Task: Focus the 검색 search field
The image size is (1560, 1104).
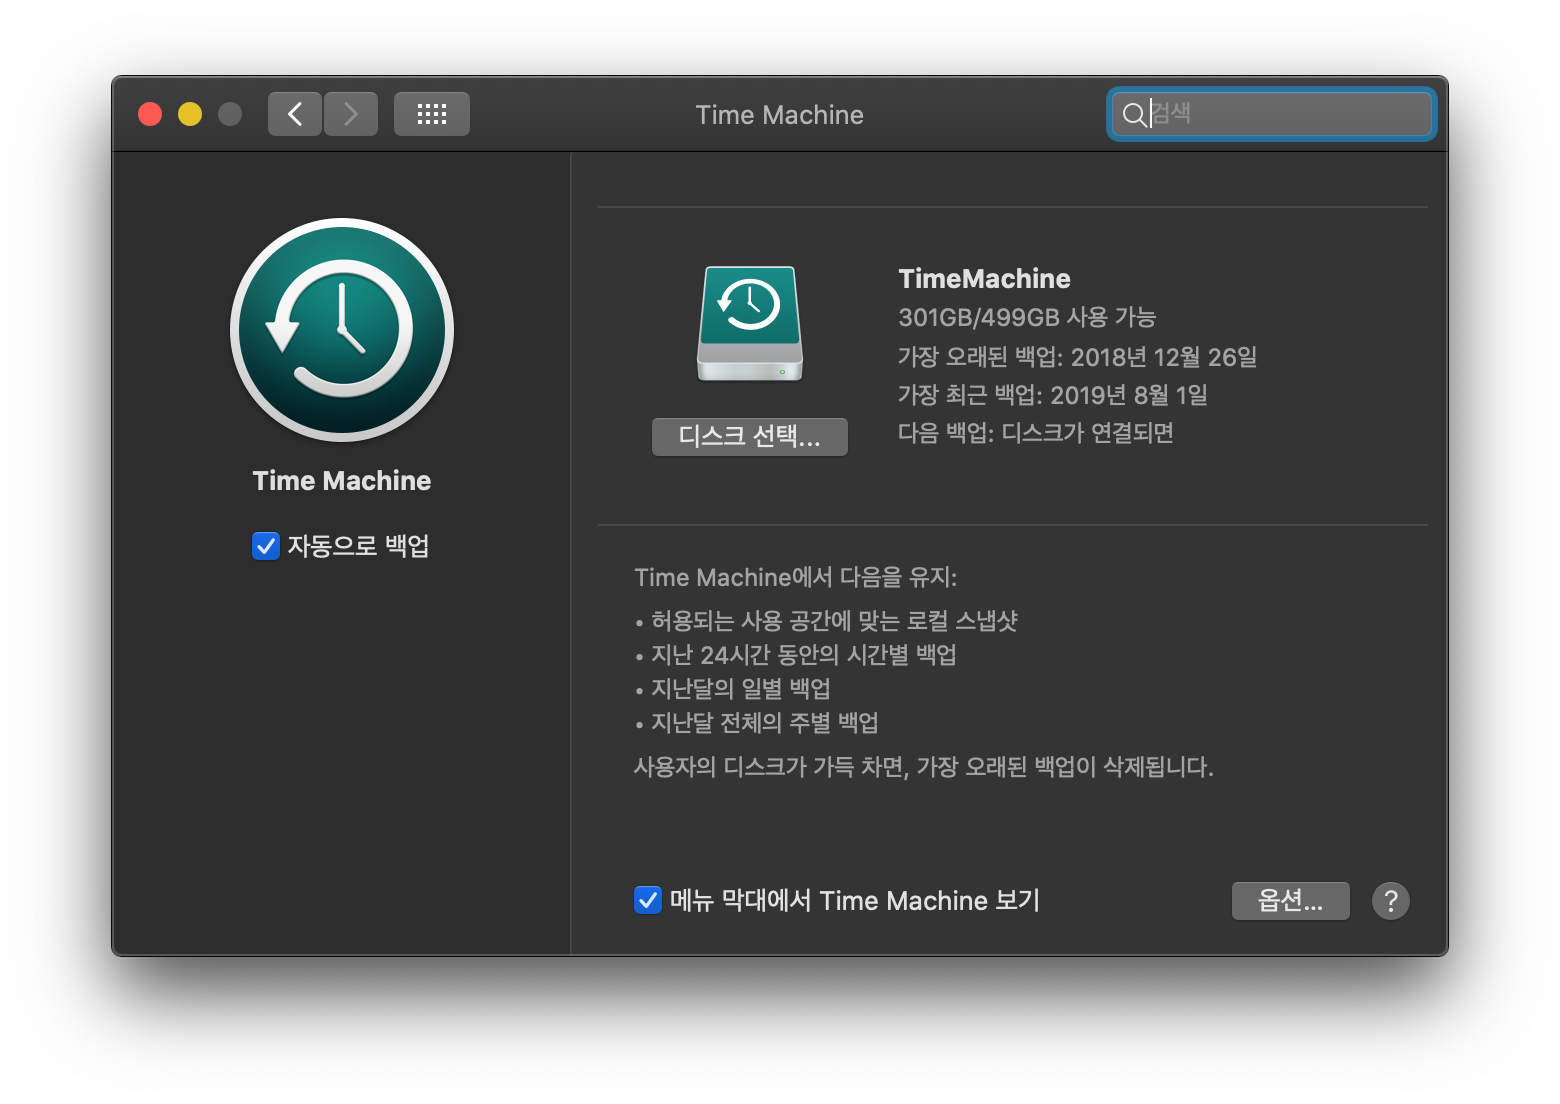Action: [1271, 114]
